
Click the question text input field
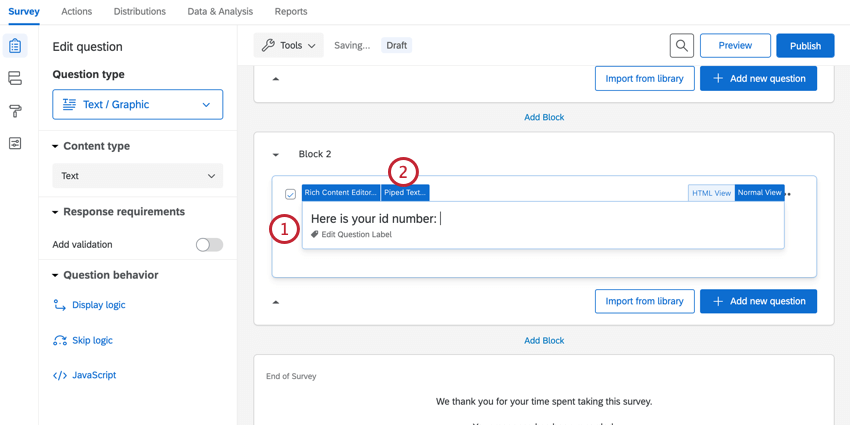point(540,218)
